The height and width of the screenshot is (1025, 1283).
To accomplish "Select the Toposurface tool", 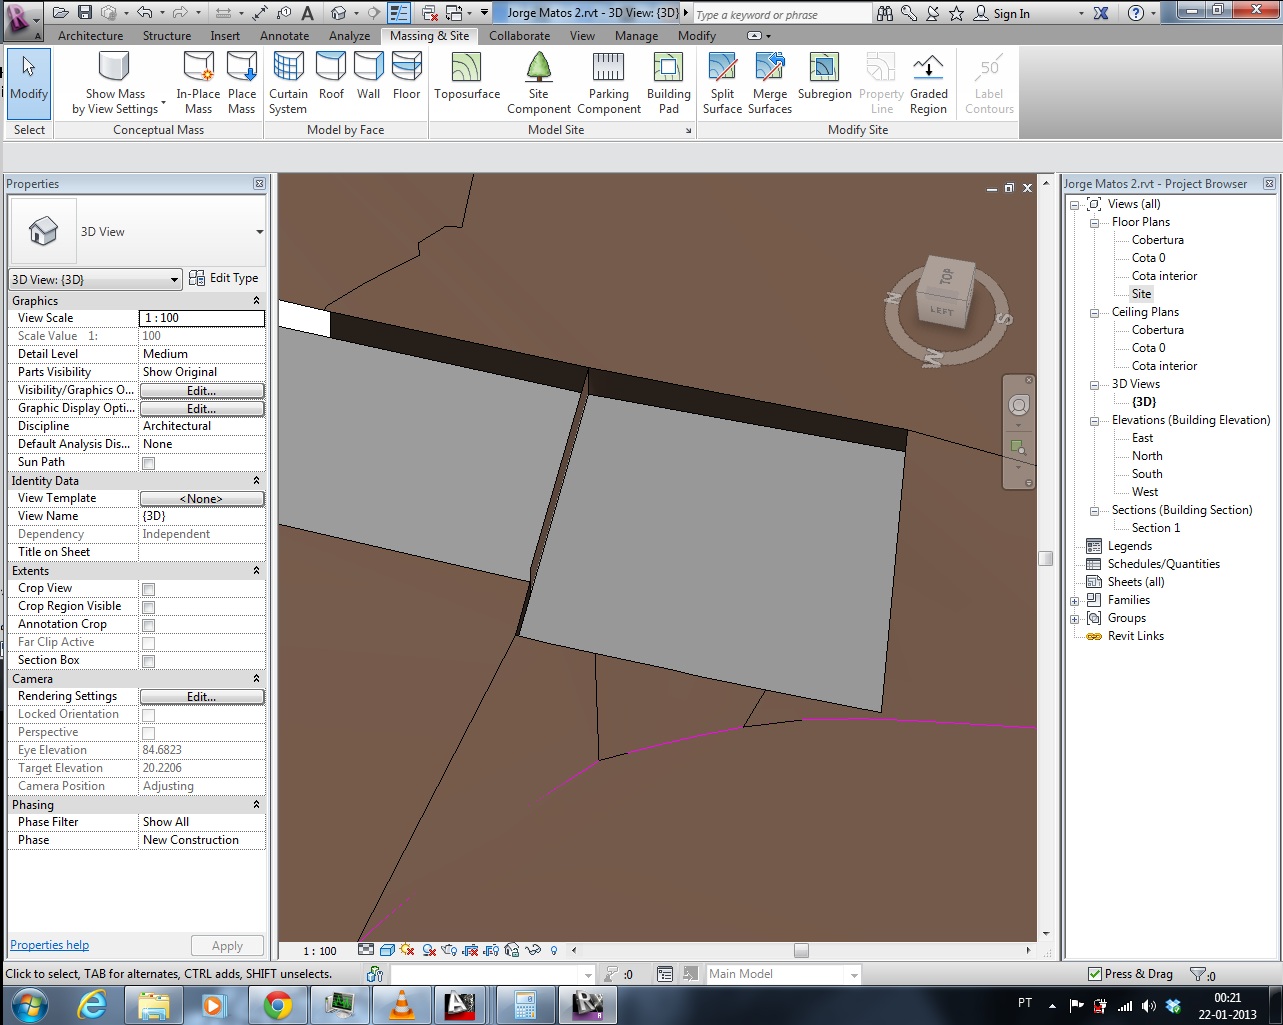I will coord(466,80).
